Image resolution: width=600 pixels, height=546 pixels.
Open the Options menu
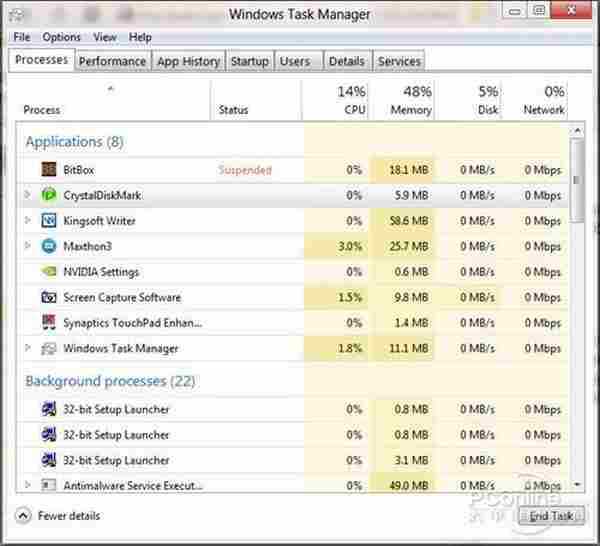tap(61, 37)
